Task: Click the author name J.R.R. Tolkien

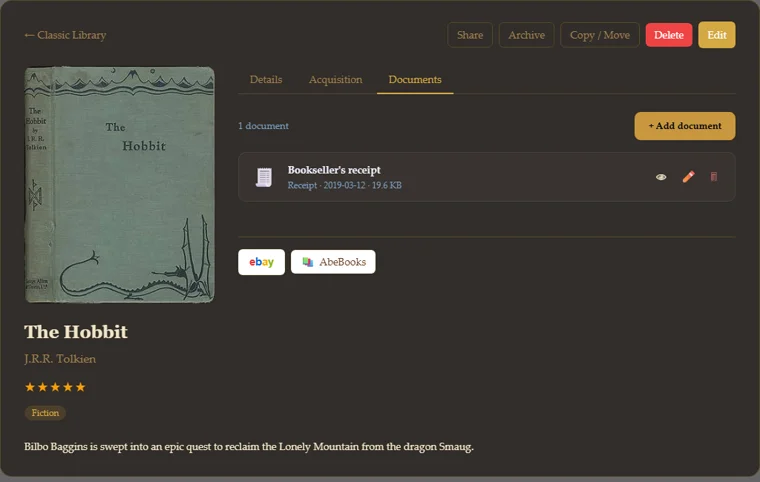Action: point(60,359)
